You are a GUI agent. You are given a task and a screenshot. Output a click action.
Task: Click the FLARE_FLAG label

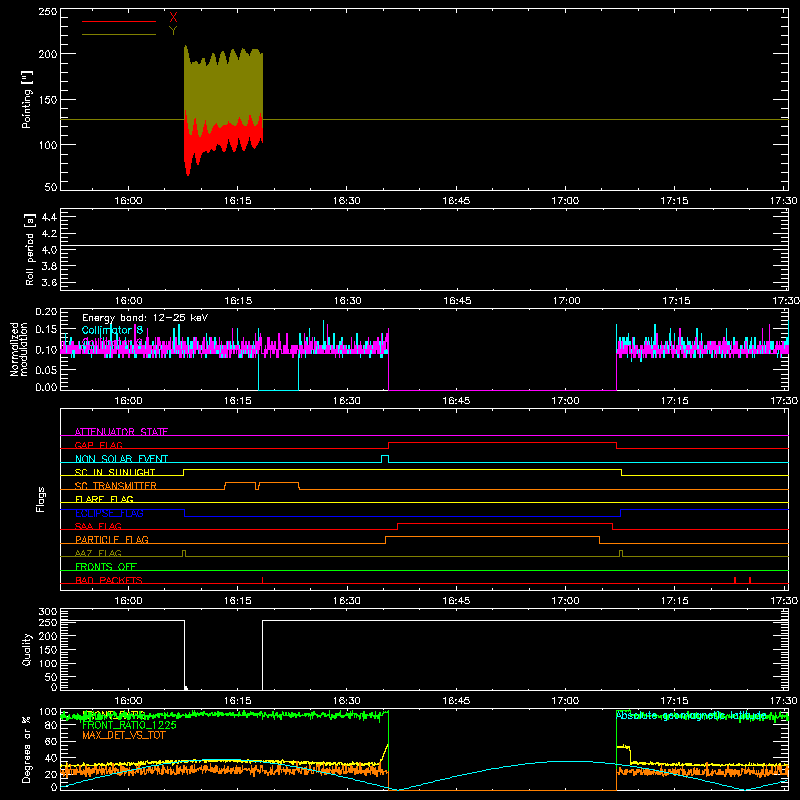tap(104, 499)
